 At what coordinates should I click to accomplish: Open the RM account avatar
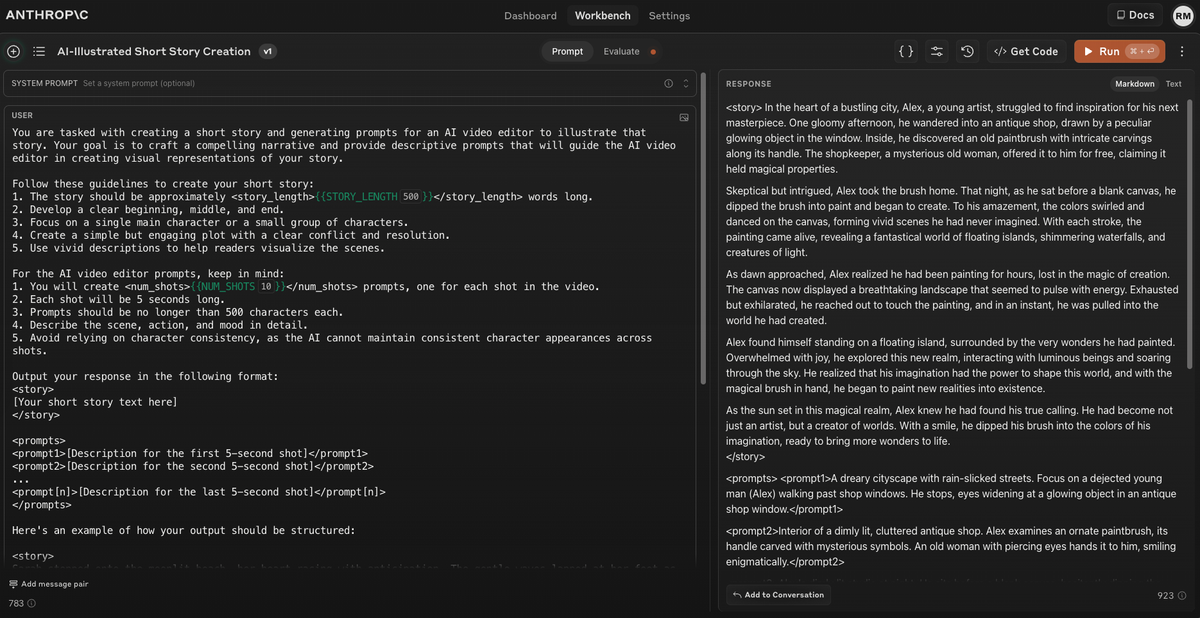[1183, 15]
